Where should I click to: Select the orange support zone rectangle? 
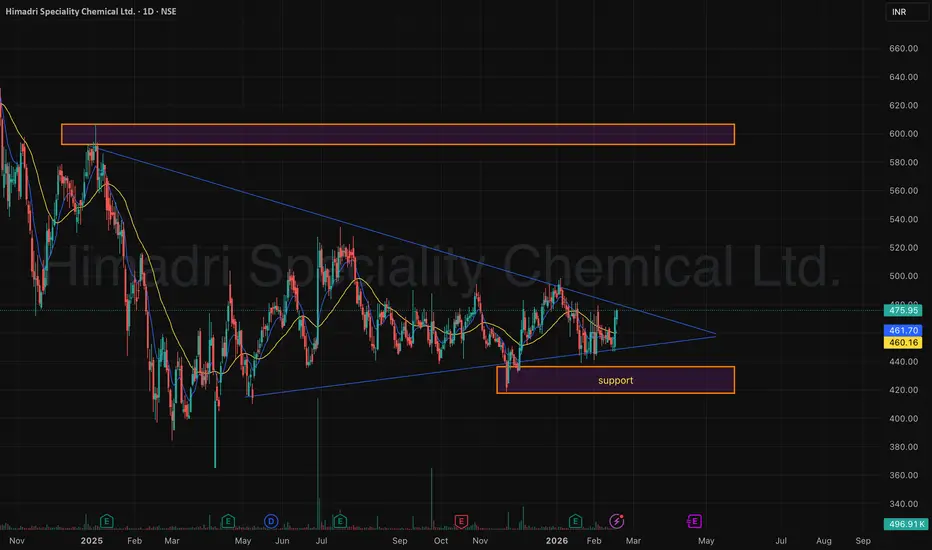615,380
